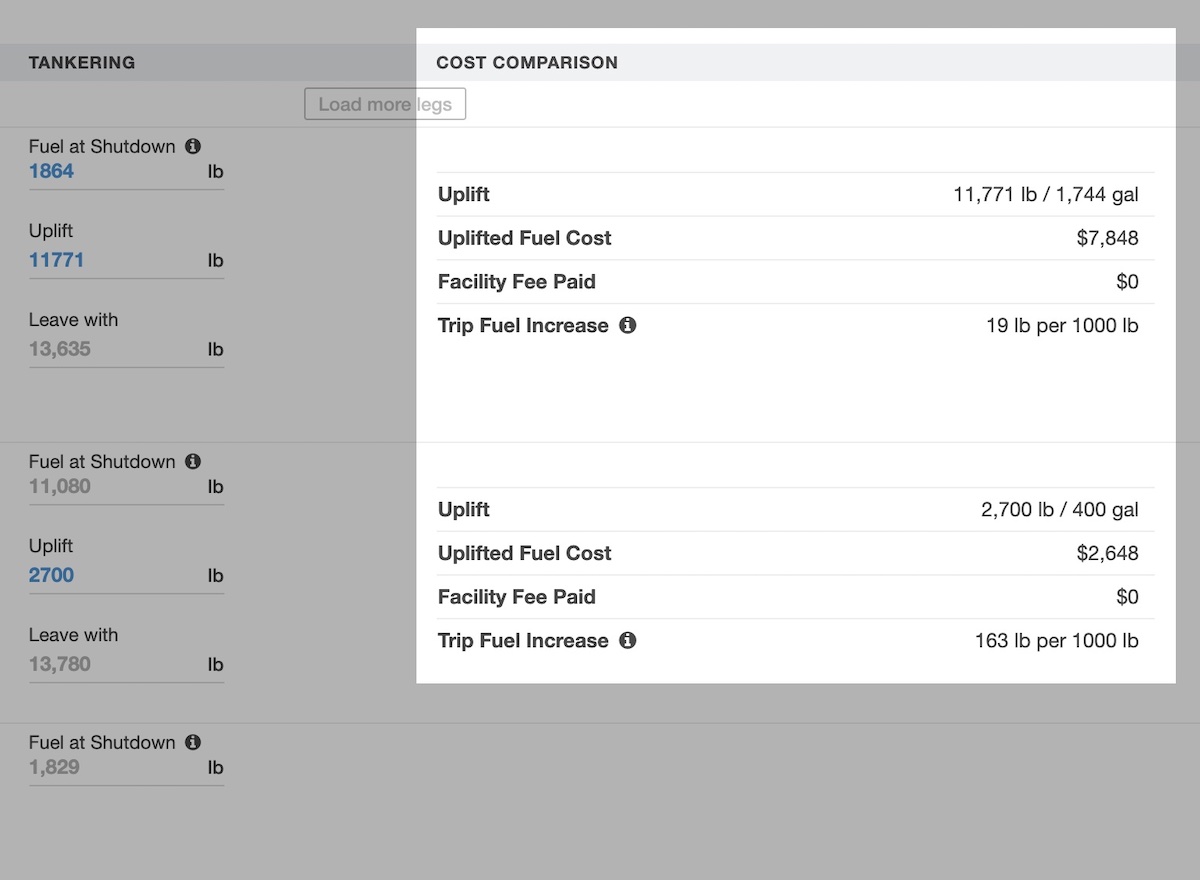The image size is (1200, 880).
Task: Open info icon beside 1,829 Fuel at Shutdown
Action: [193, 742]
